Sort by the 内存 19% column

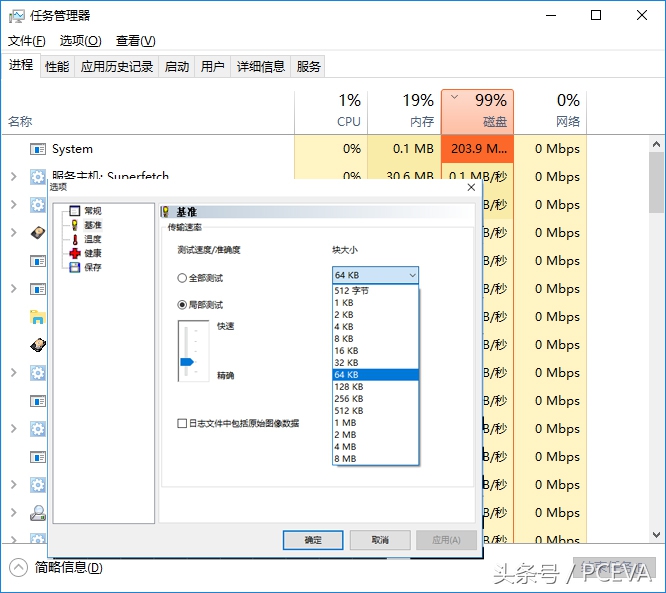click(404, 112)
